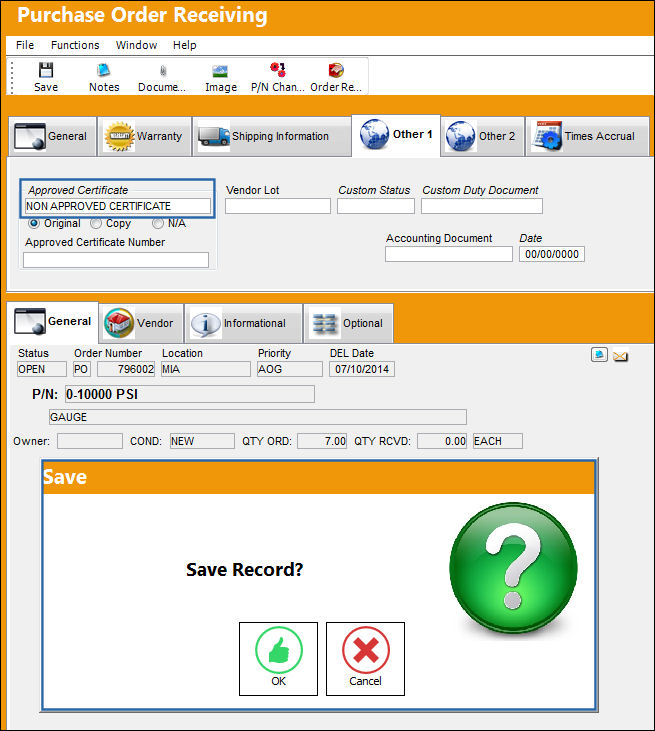Screen dimensions: 655x731
Task: Click the QTY RCVD field 0.00
Action: coord(441,441)
